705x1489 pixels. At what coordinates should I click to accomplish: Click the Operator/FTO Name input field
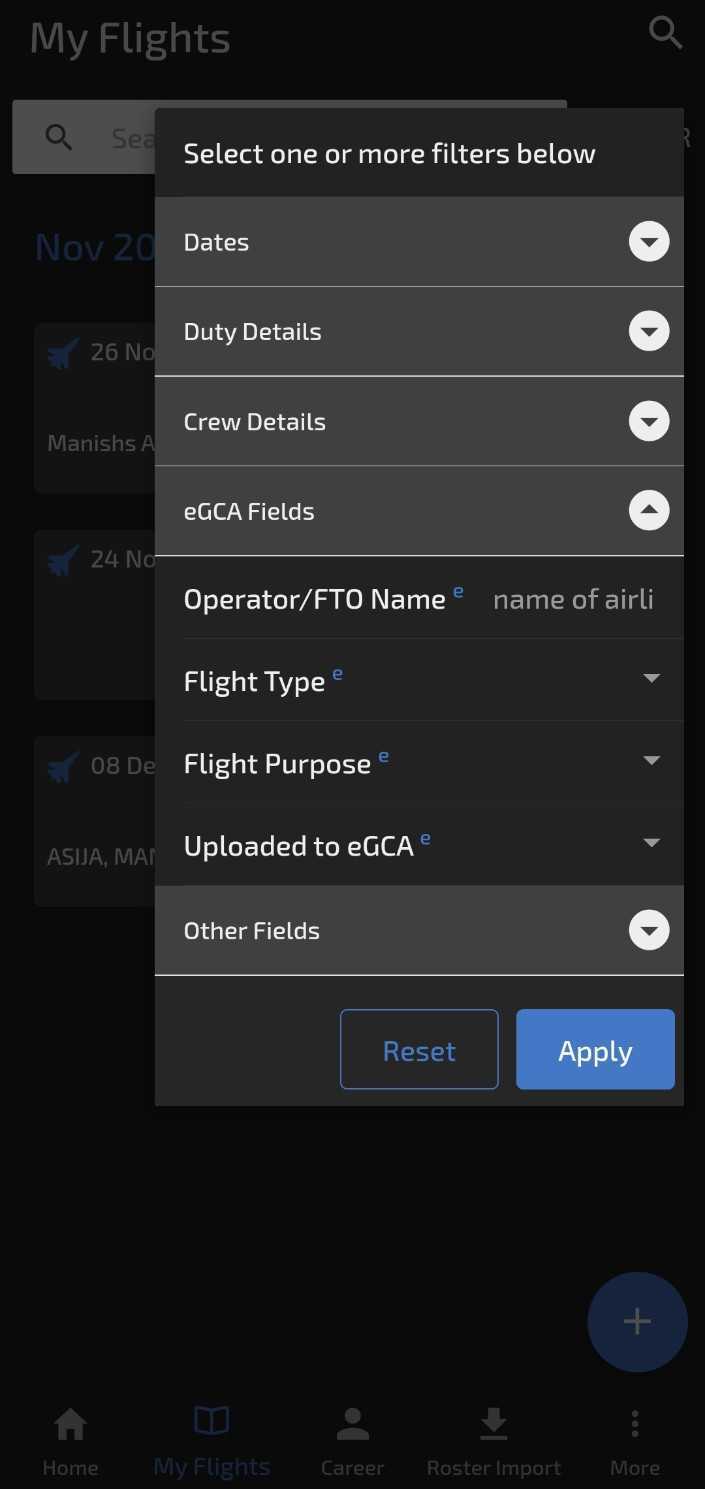[x=573, y=599]
